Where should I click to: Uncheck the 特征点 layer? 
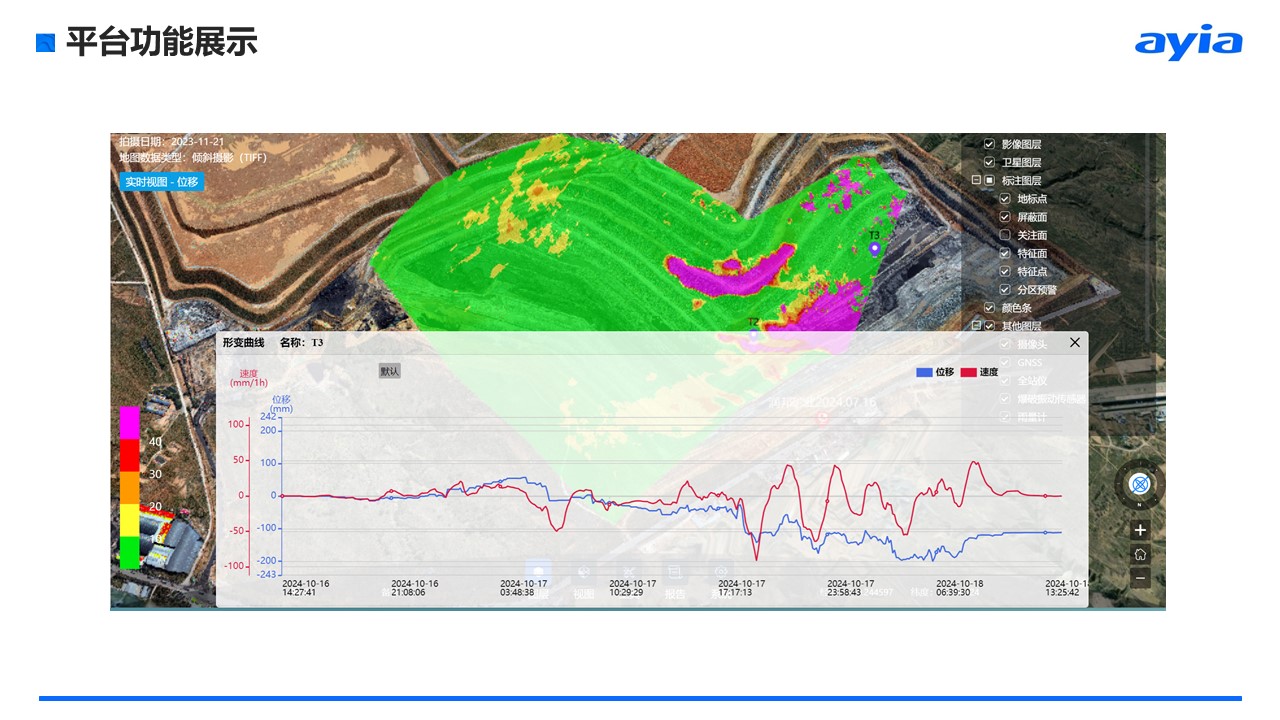1005,271
